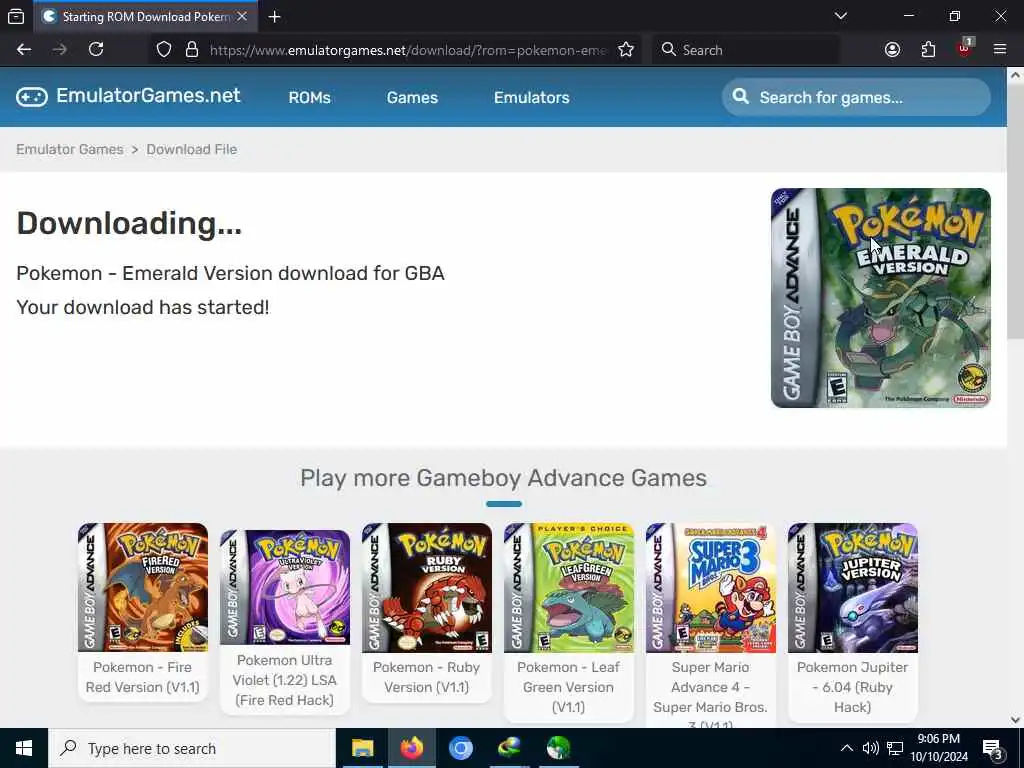Open the Emulators menu
Image resolution: width=1024 pixels, height=768 pixels.
coord(532,97)
